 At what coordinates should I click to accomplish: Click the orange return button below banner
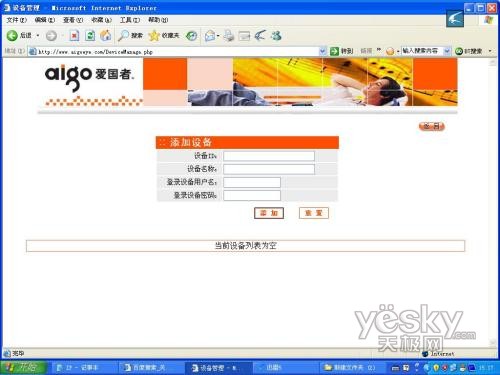tap(432, 126)
